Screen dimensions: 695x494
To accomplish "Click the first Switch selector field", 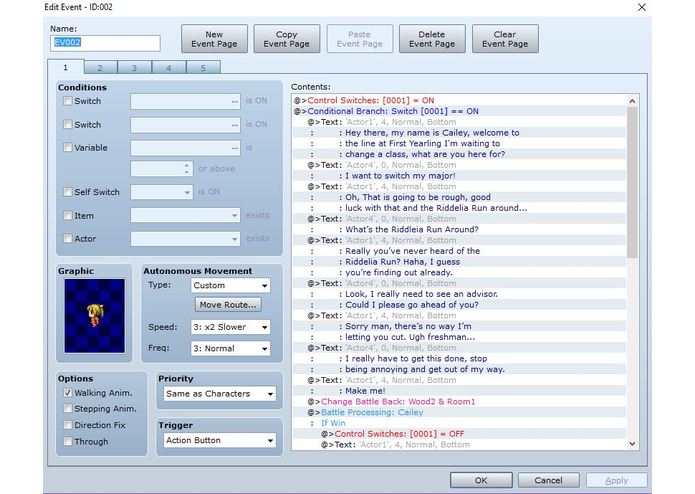I will point(185,101).
